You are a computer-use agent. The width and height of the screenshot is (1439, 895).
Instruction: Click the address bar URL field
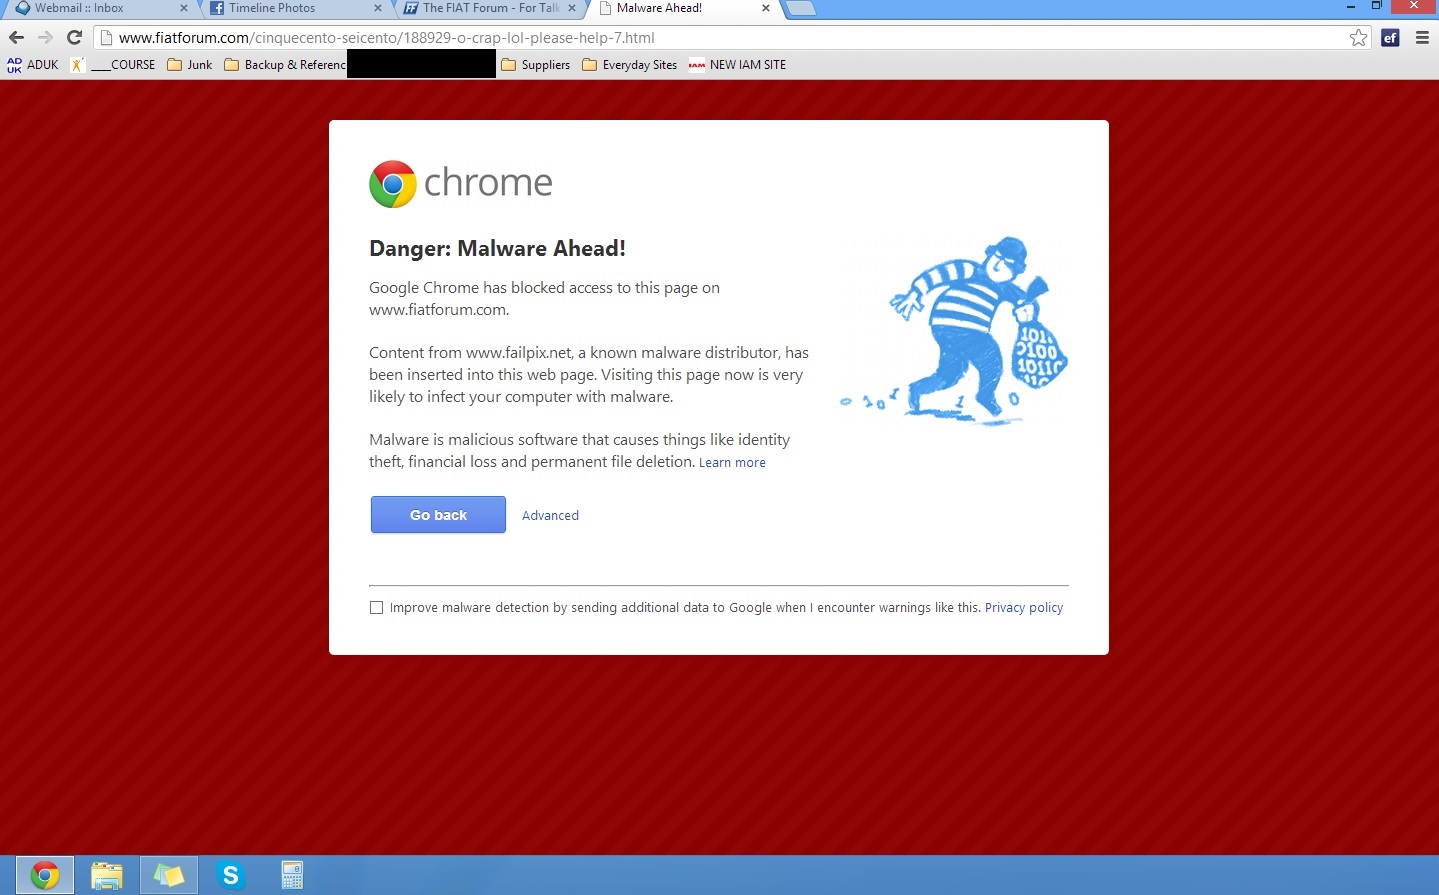(720, 38)
